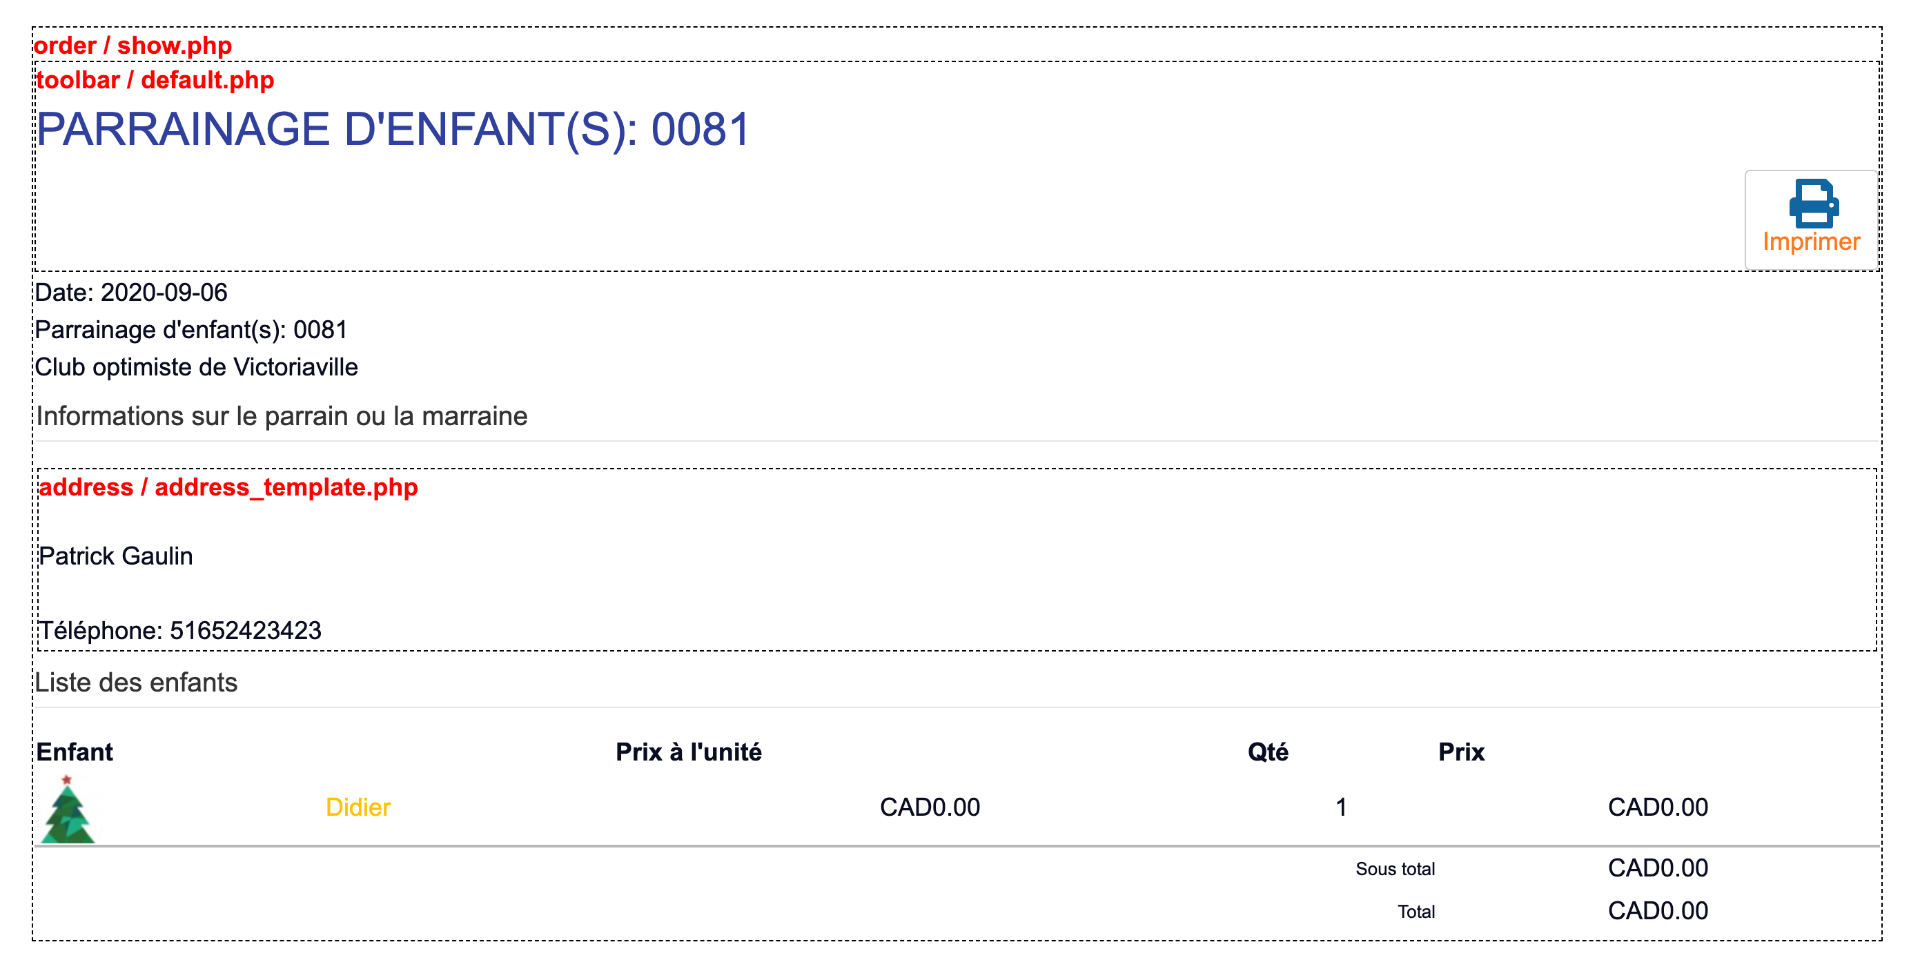Click the blue printer icon
This screenshot has width=1920, height=974.
click(1813, 203)
